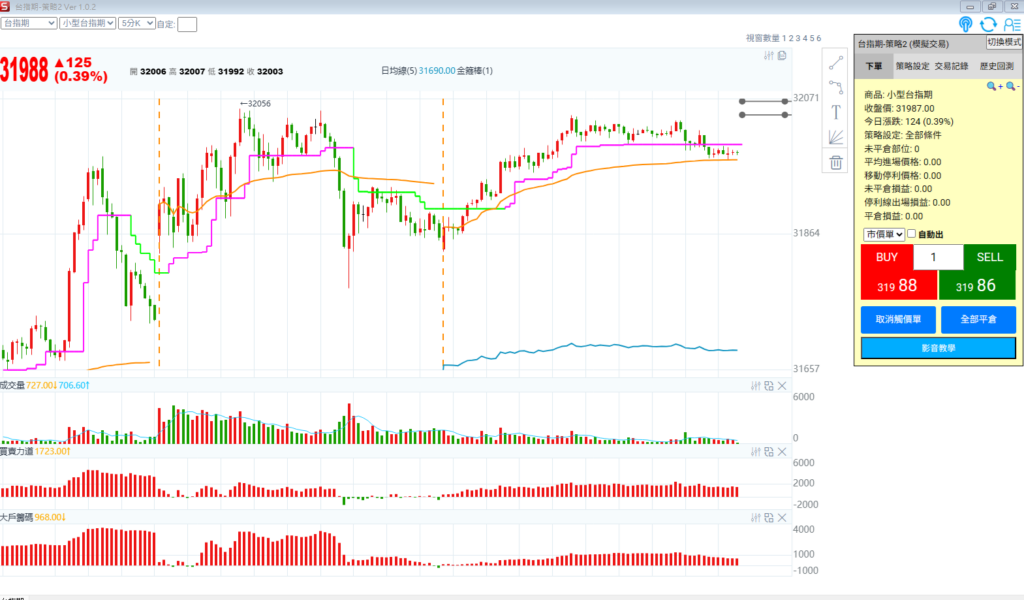Select the trend line drawing tool
This screenshot has height=600, width=1024.
pos(837,61)
